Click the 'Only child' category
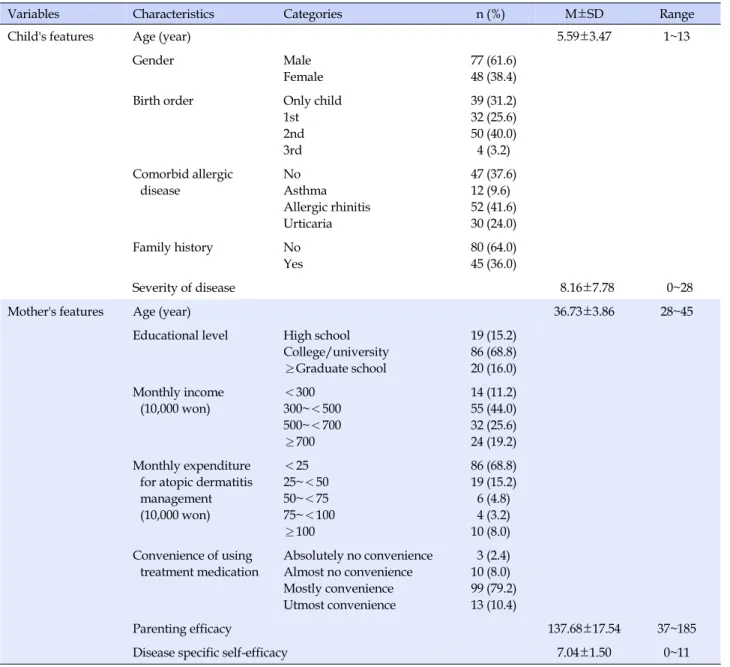Viewport: 730px width, 667px height. pos(312,101)
